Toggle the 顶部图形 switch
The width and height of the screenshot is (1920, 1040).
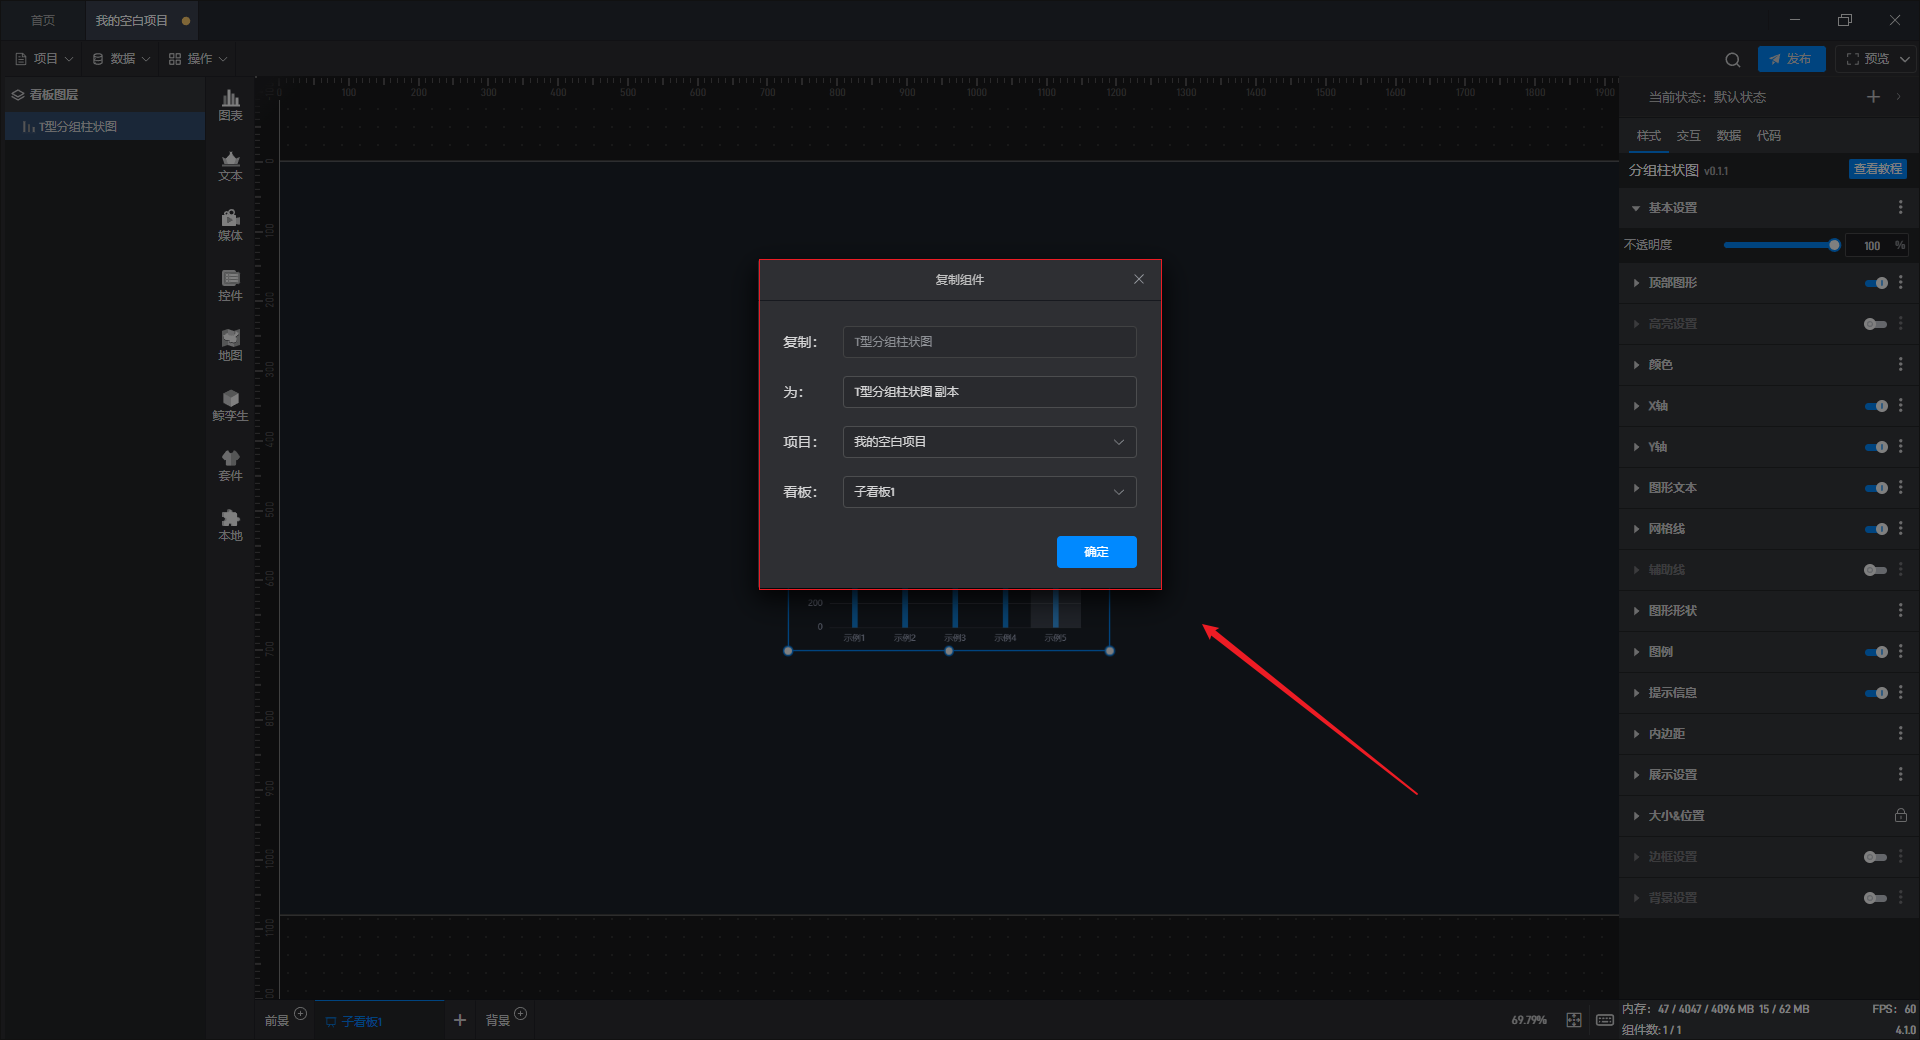1876,283
